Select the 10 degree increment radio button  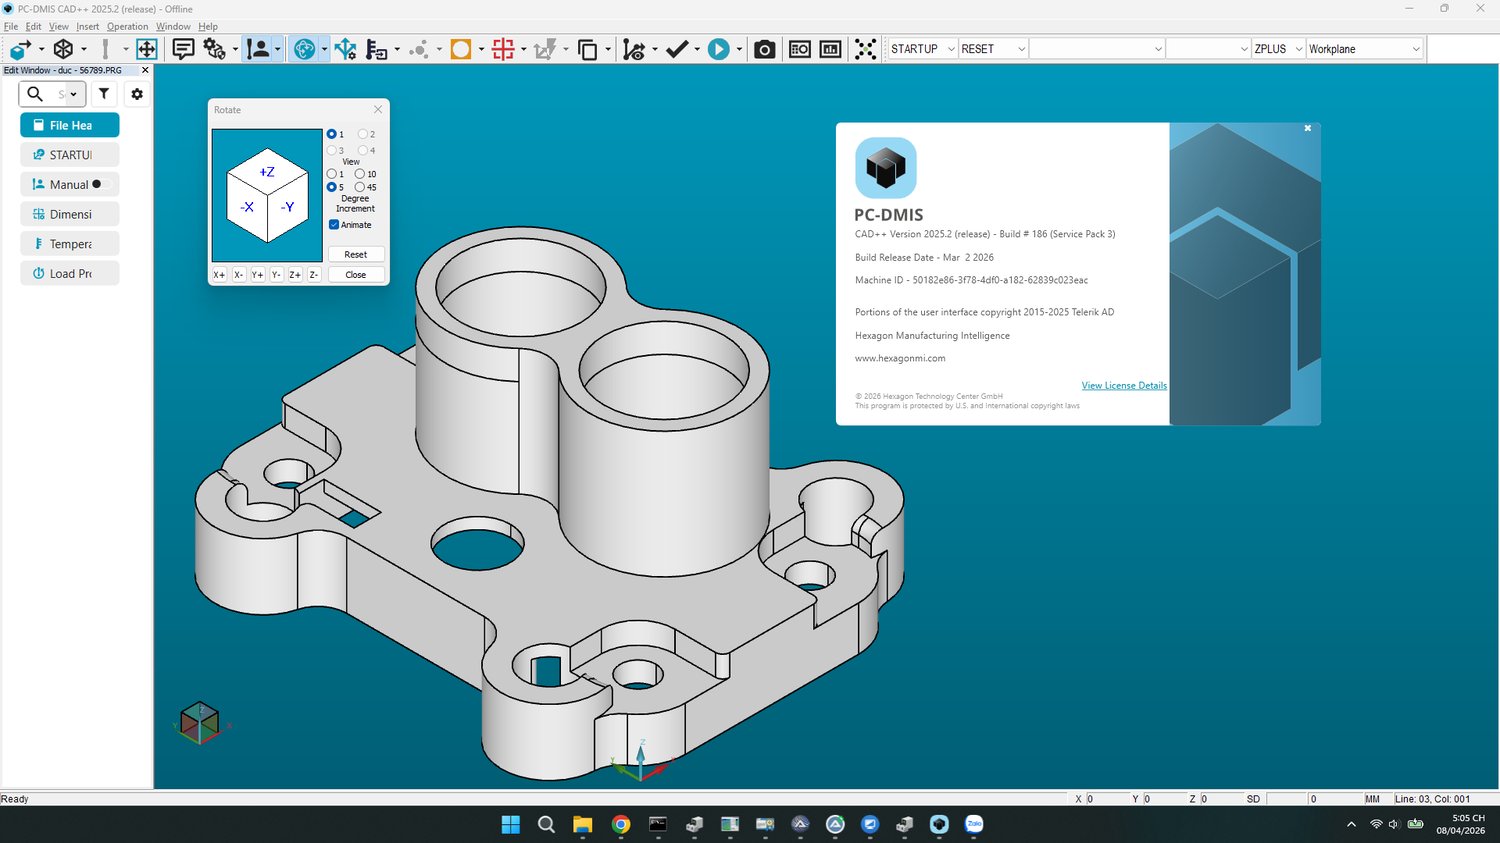click(x=360, y=174)
